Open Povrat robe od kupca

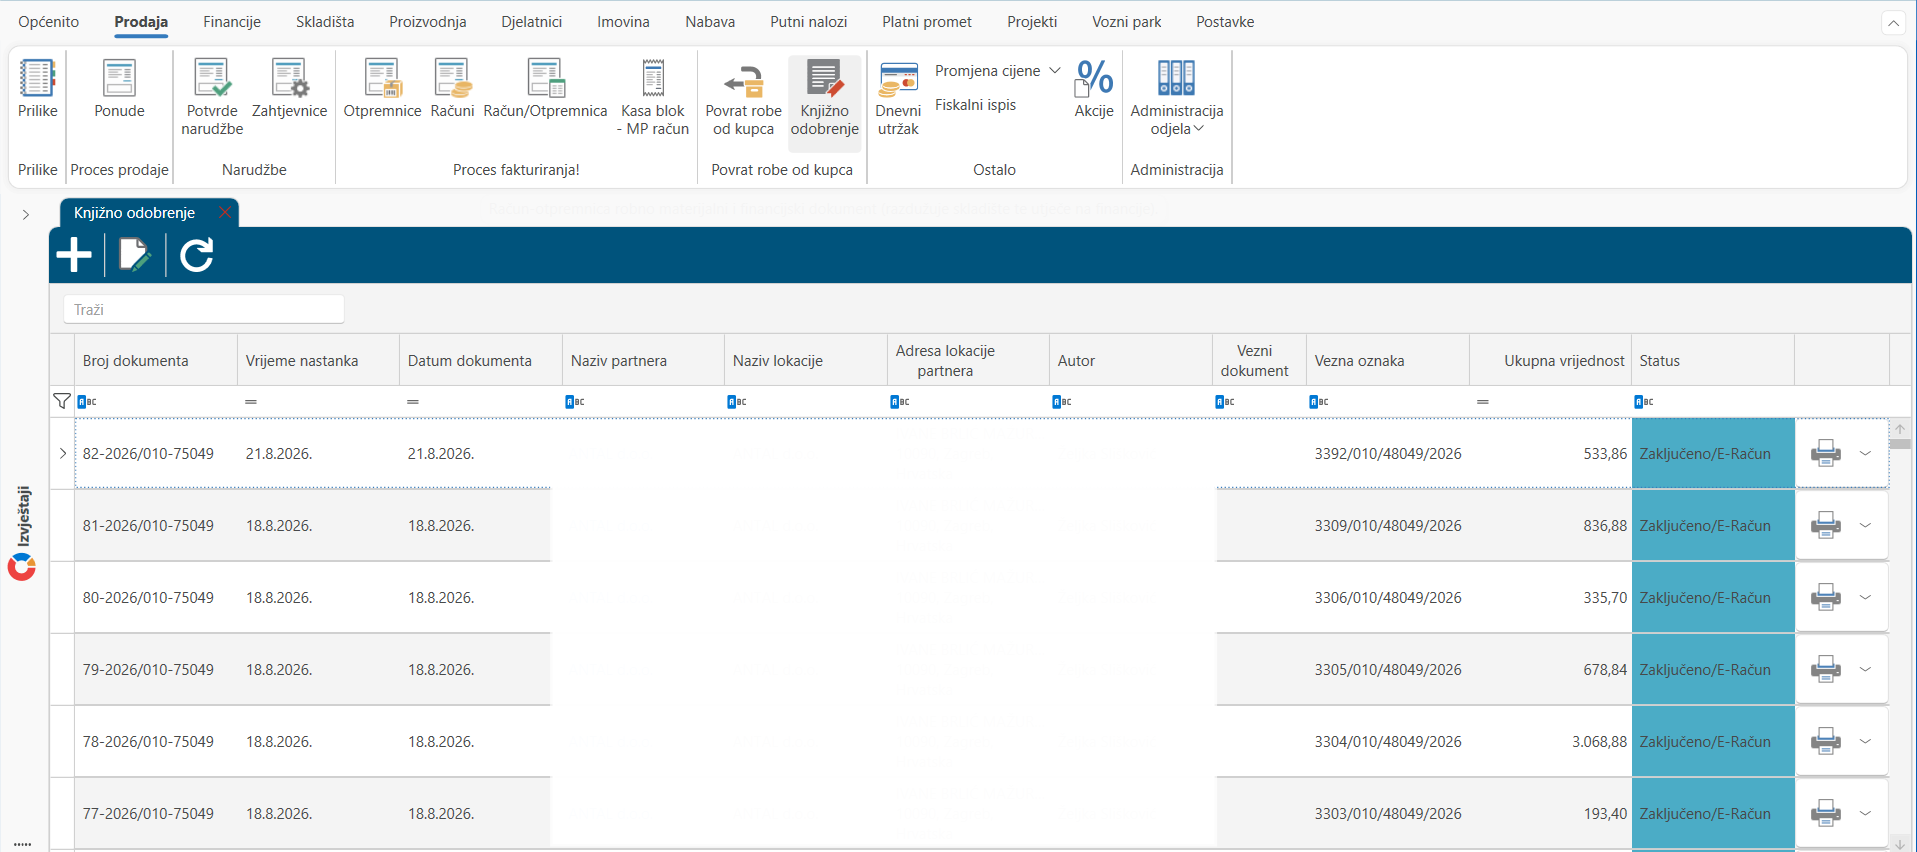743,97
